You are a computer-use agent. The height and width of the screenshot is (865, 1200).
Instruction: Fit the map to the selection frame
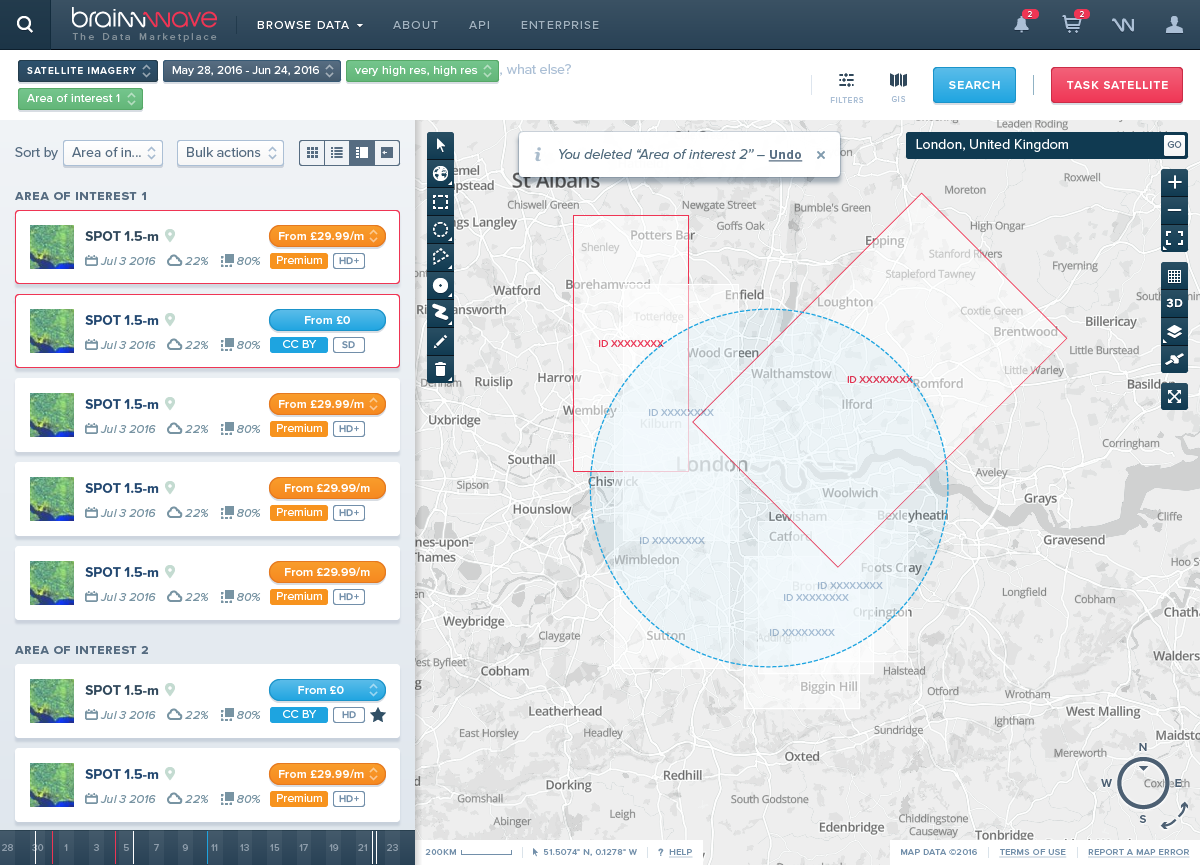point(1174,239)
